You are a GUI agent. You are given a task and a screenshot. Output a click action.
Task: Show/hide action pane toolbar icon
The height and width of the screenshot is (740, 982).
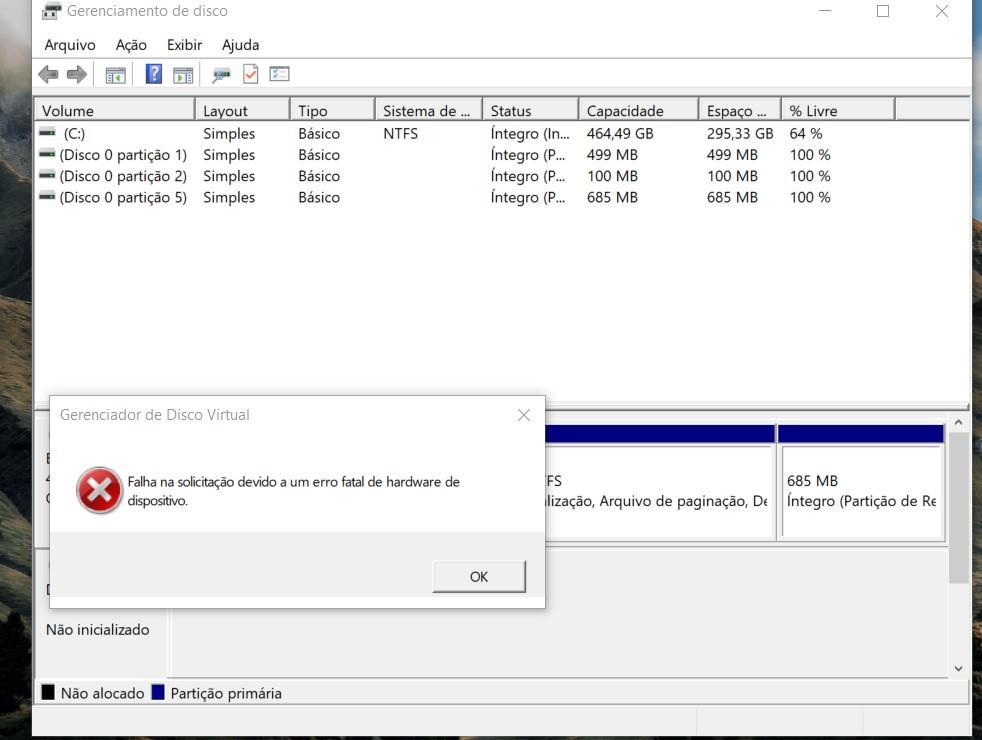183,75
